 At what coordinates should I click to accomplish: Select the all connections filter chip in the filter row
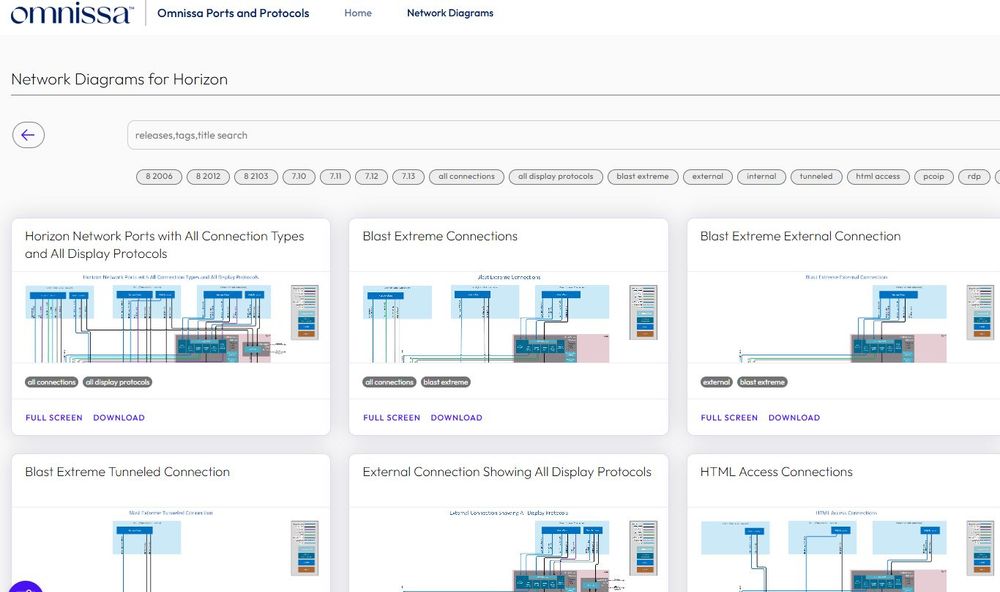467,177
